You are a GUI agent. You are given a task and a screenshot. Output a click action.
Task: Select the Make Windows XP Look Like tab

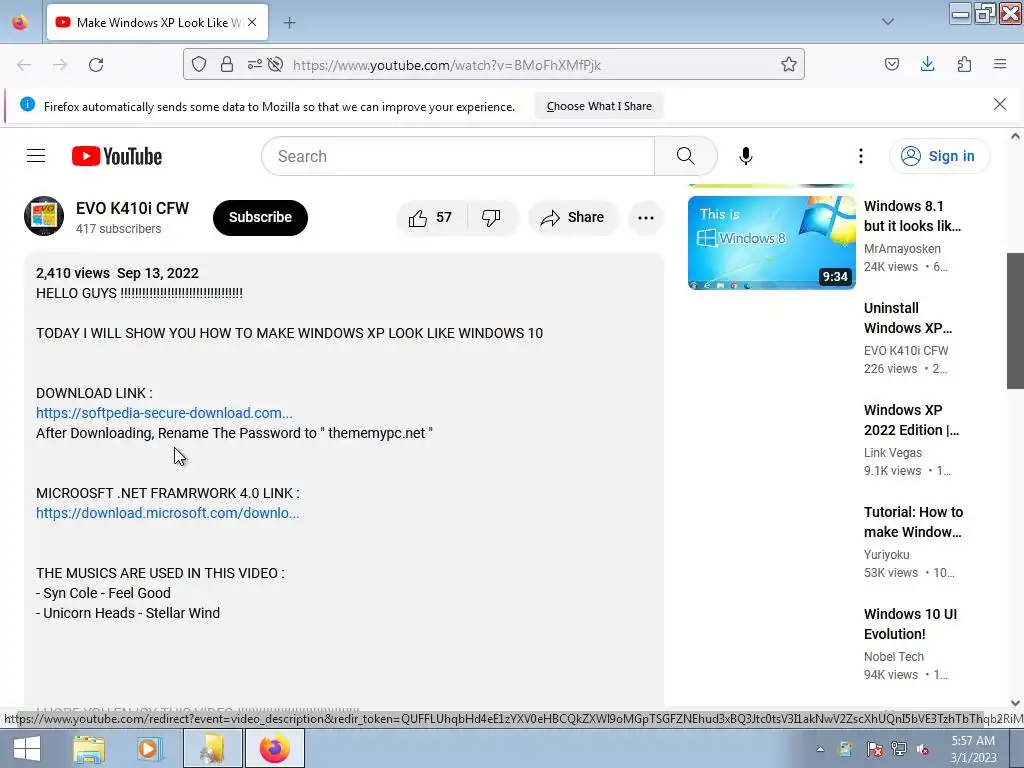tap(157, 22)
